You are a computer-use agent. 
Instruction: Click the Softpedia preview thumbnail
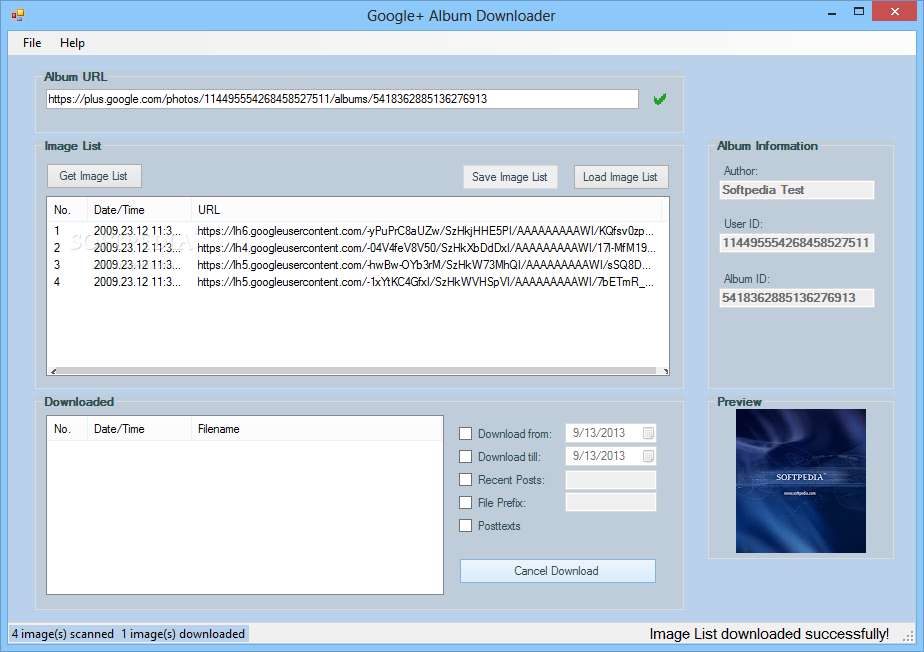[x=801, y=481]
